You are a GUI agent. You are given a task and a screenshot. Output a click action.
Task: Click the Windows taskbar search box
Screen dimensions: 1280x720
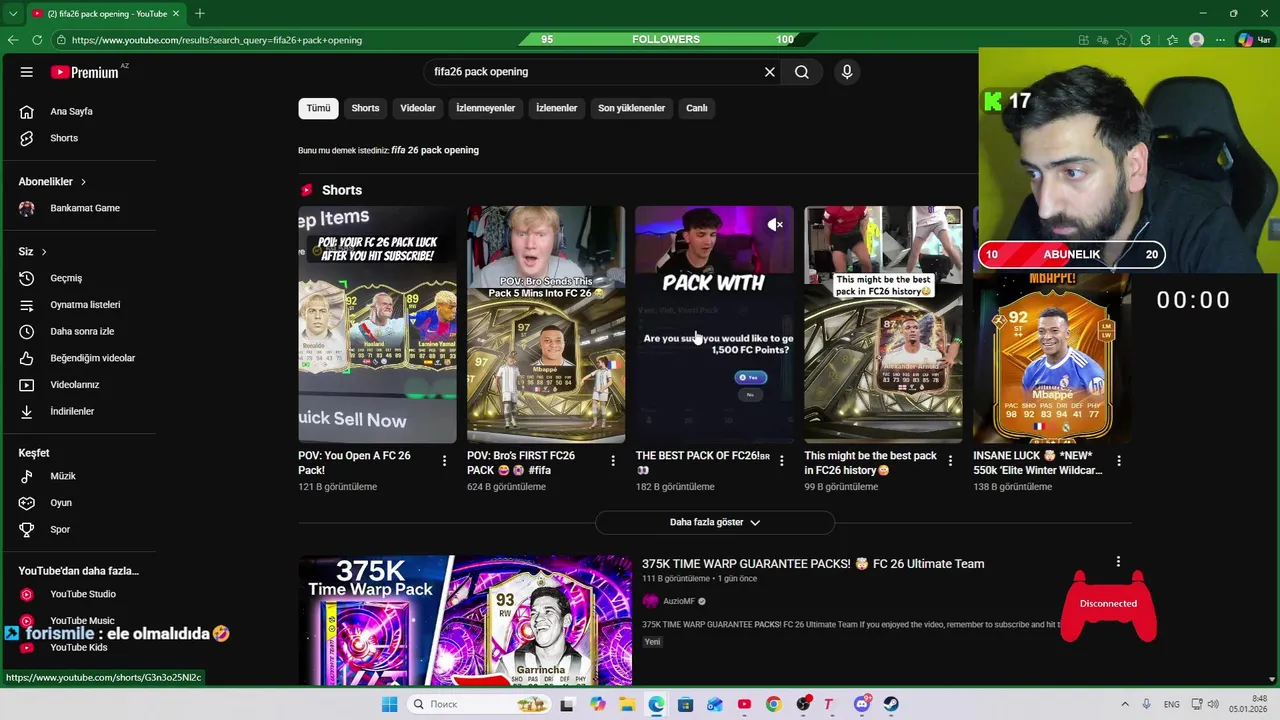[480, 704]
